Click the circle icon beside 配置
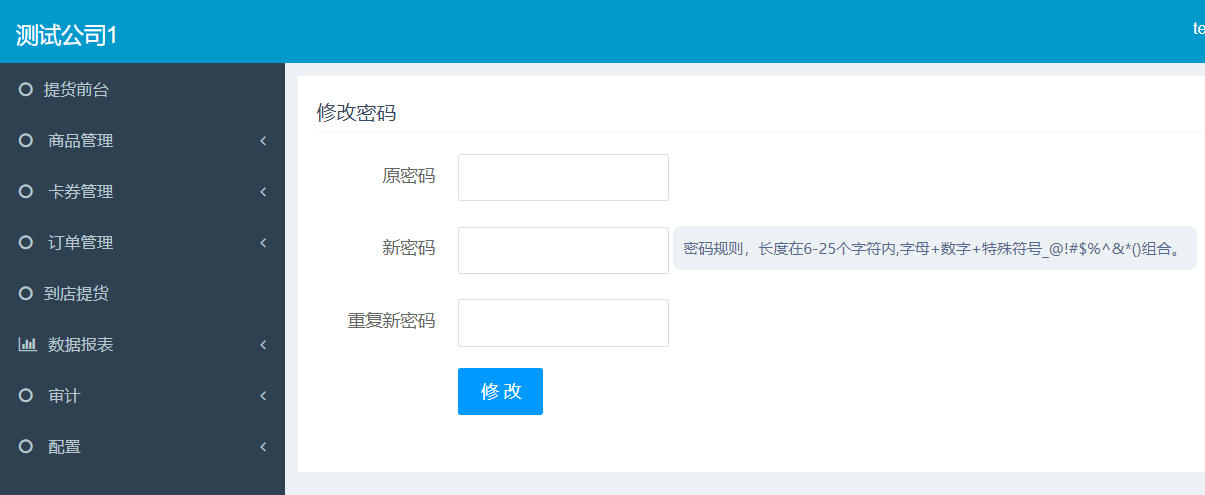 coord(26,447)
